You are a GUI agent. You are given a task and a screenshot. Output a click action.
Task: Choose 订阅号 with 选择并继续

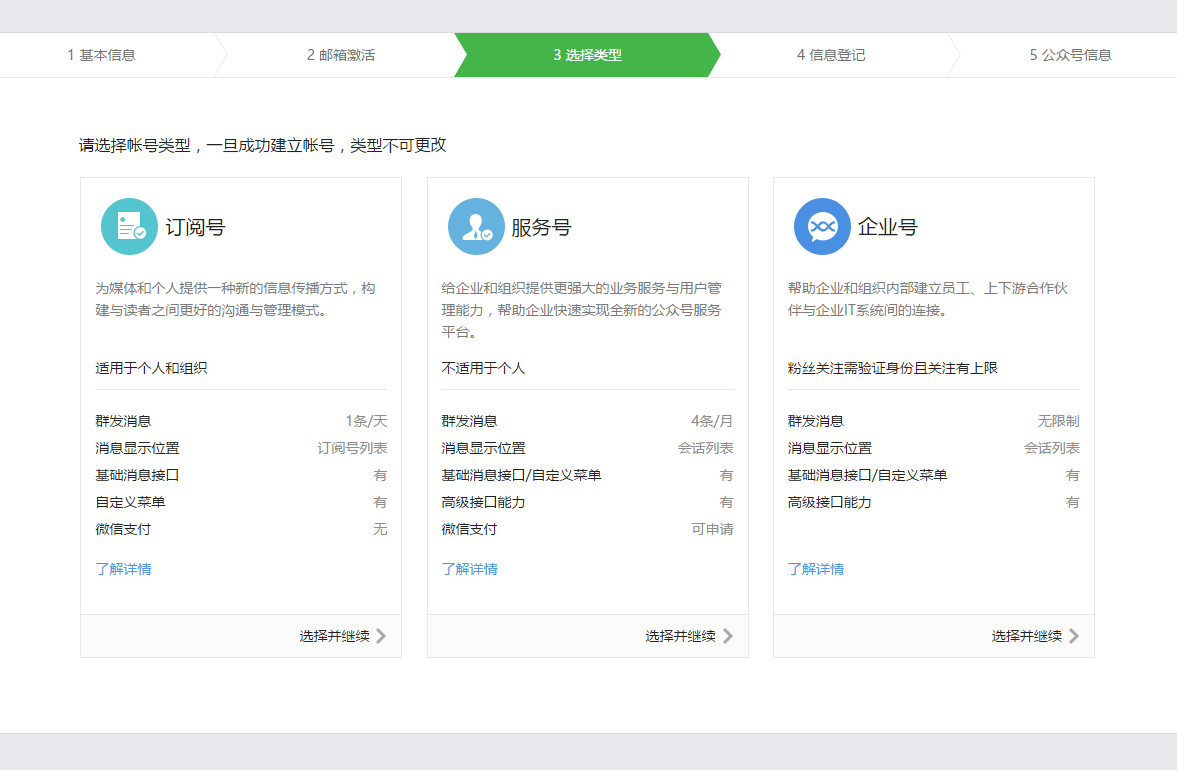click(x=335, y=636)
